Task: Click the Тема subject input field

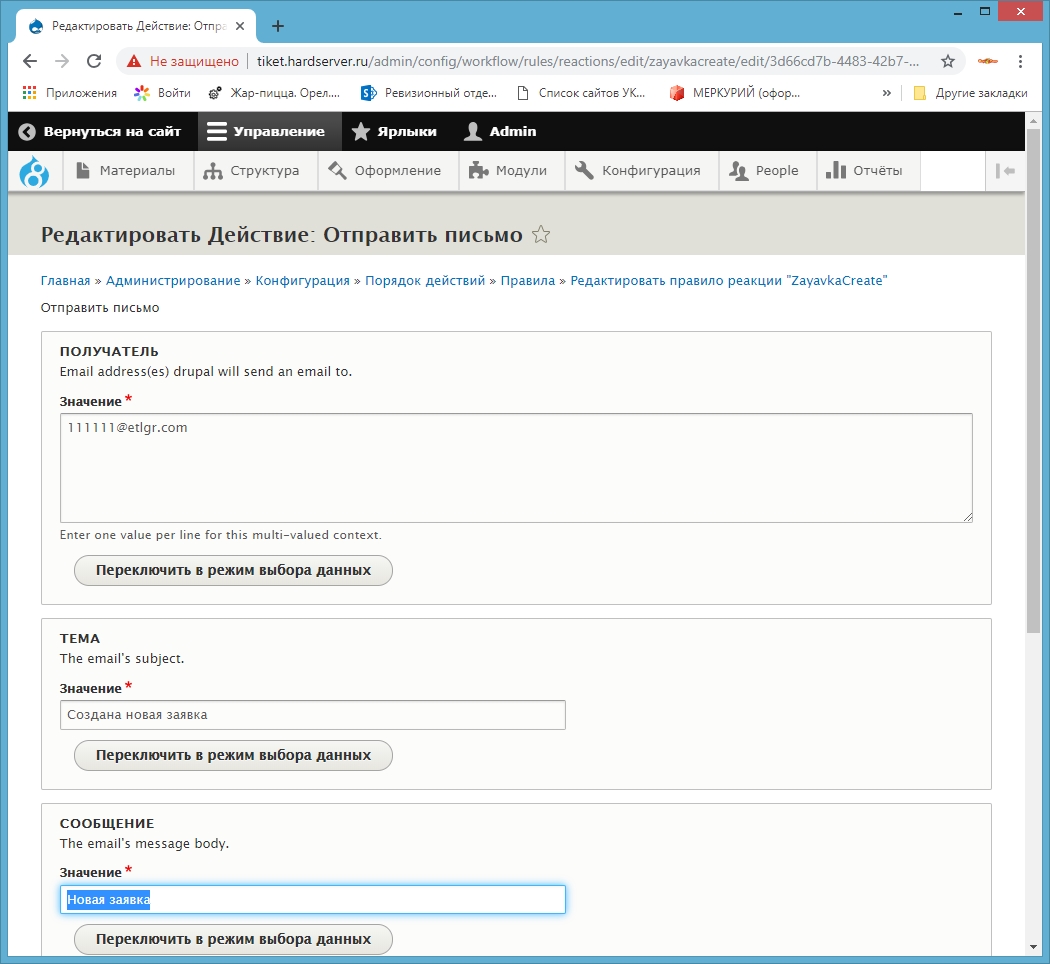Action: 312,715
